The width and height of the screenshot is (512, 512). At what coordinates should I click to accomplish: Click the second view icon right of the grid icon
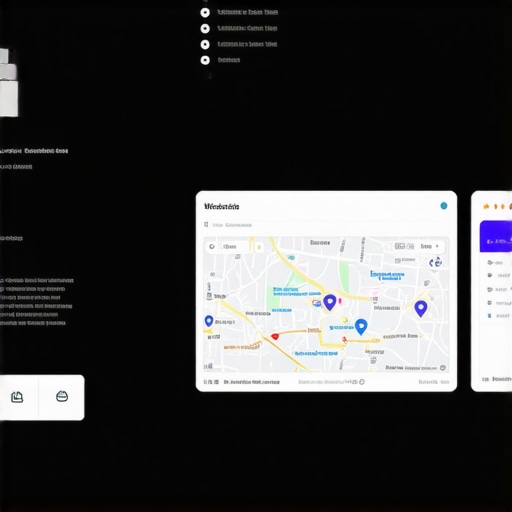click(x=410, y=246)
